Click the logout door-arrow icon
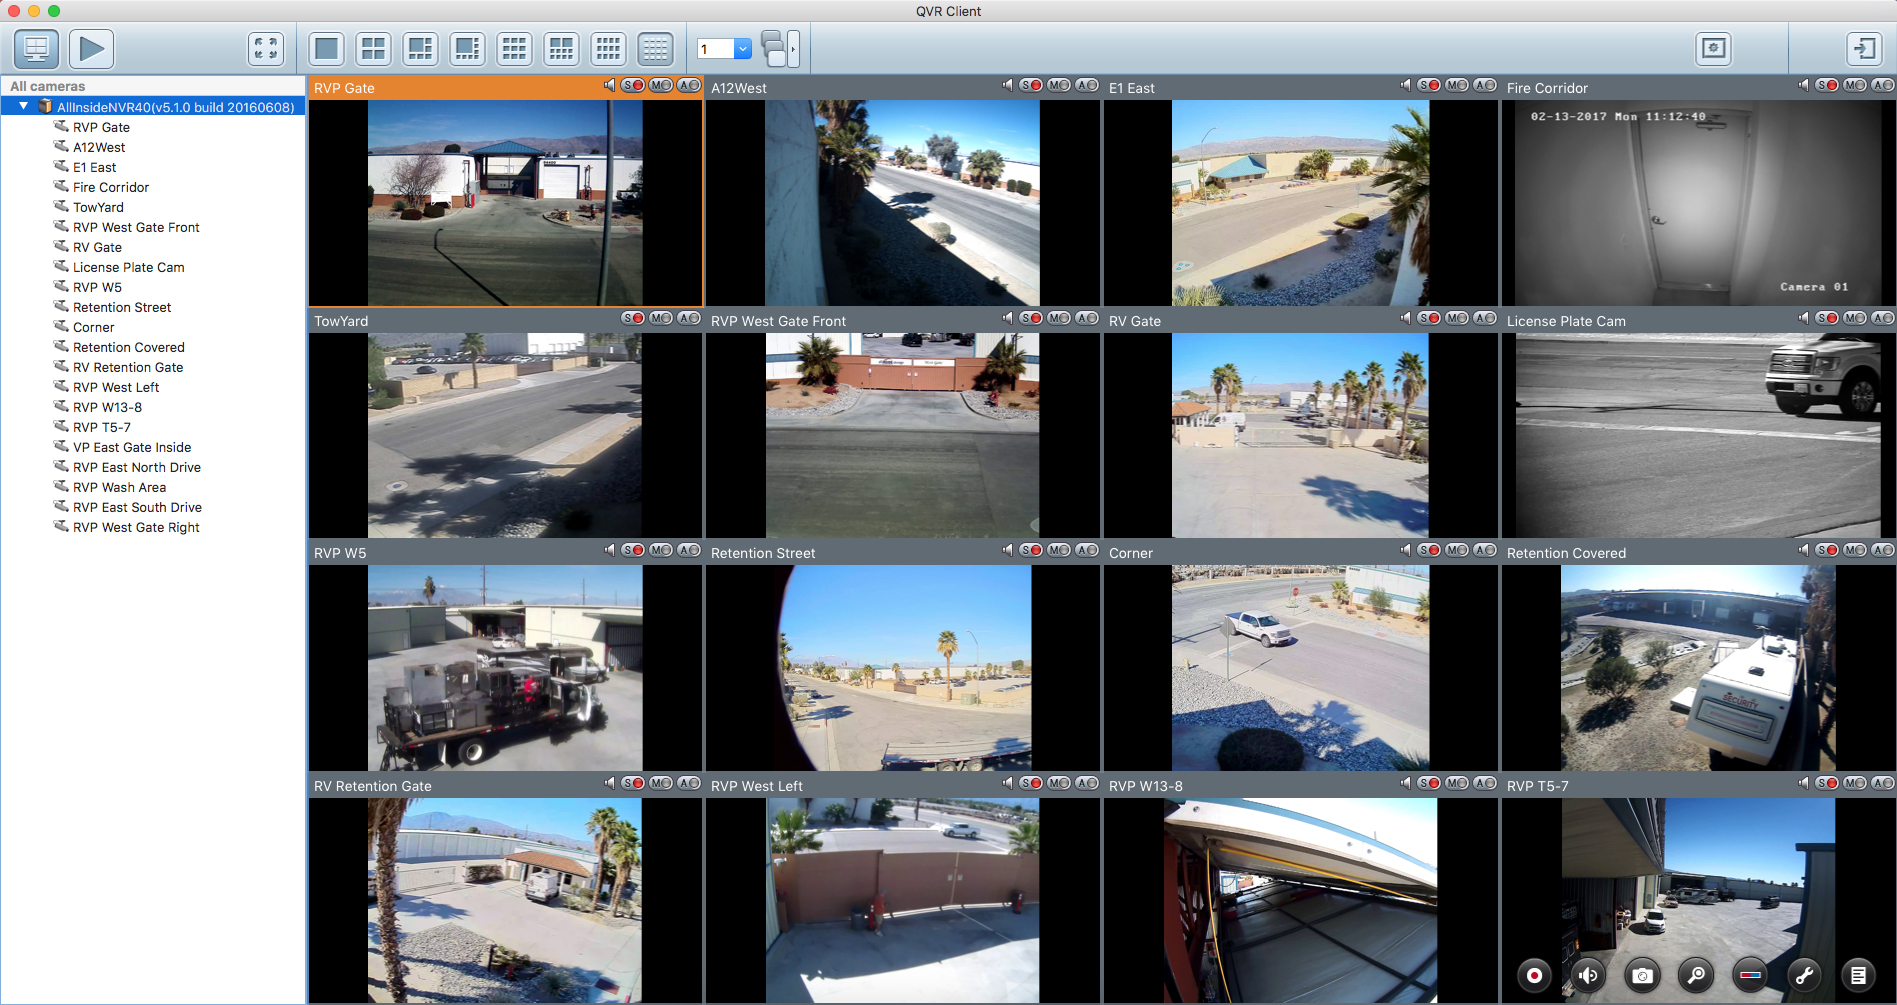Image resolution: width=1897 pixels, height=1005 pixels. (1864, 48)
